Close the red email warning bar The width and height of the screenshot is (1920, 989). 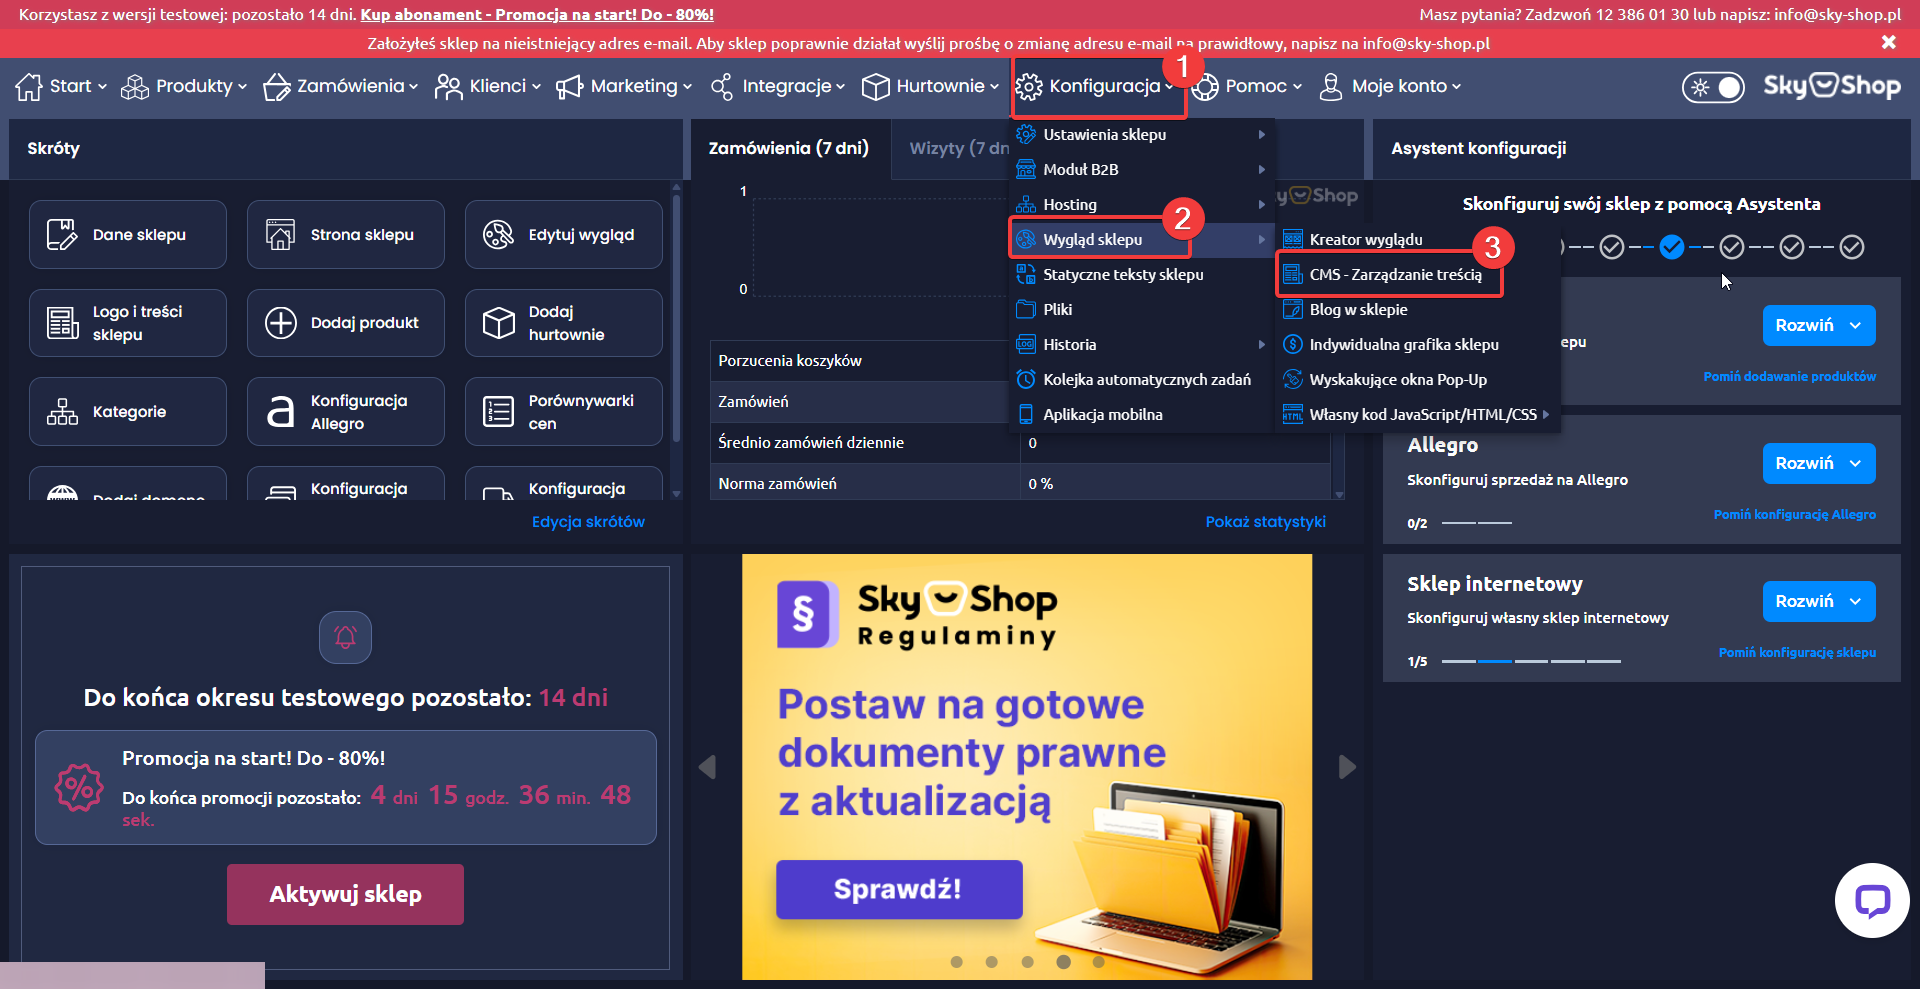coord(1888,42)
